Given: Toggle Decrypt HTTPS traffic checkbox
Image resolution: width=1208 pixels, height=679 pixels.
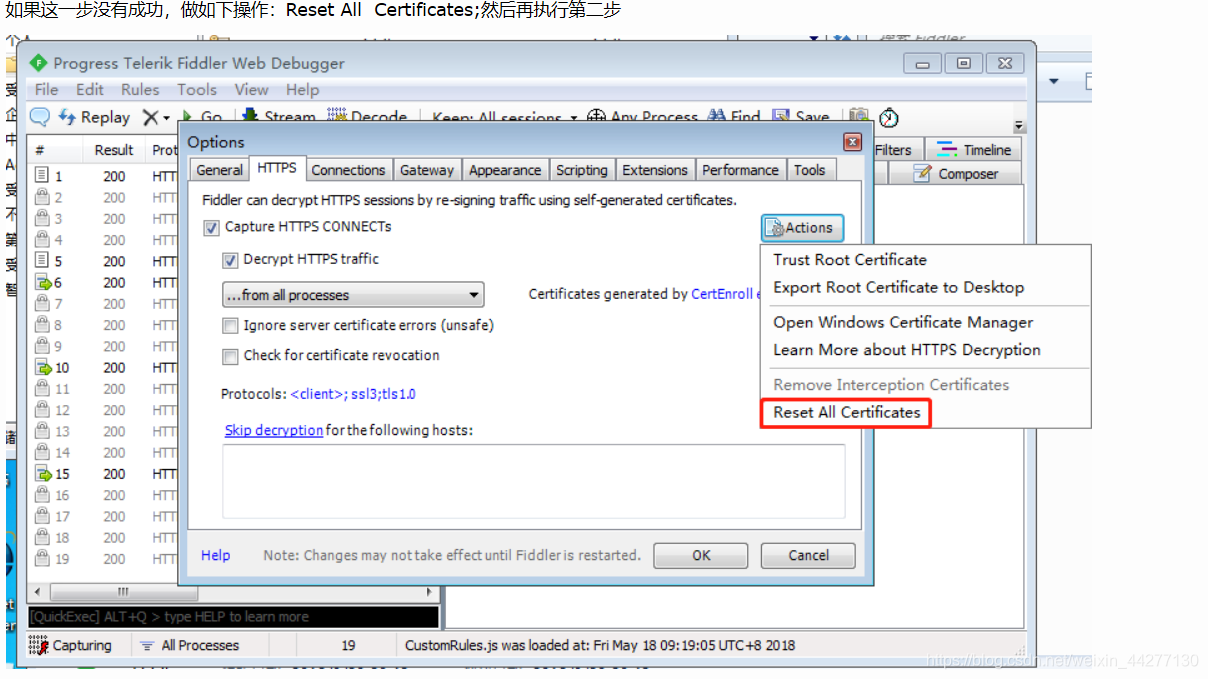Looking at the screenshot, I should [230, 260].
